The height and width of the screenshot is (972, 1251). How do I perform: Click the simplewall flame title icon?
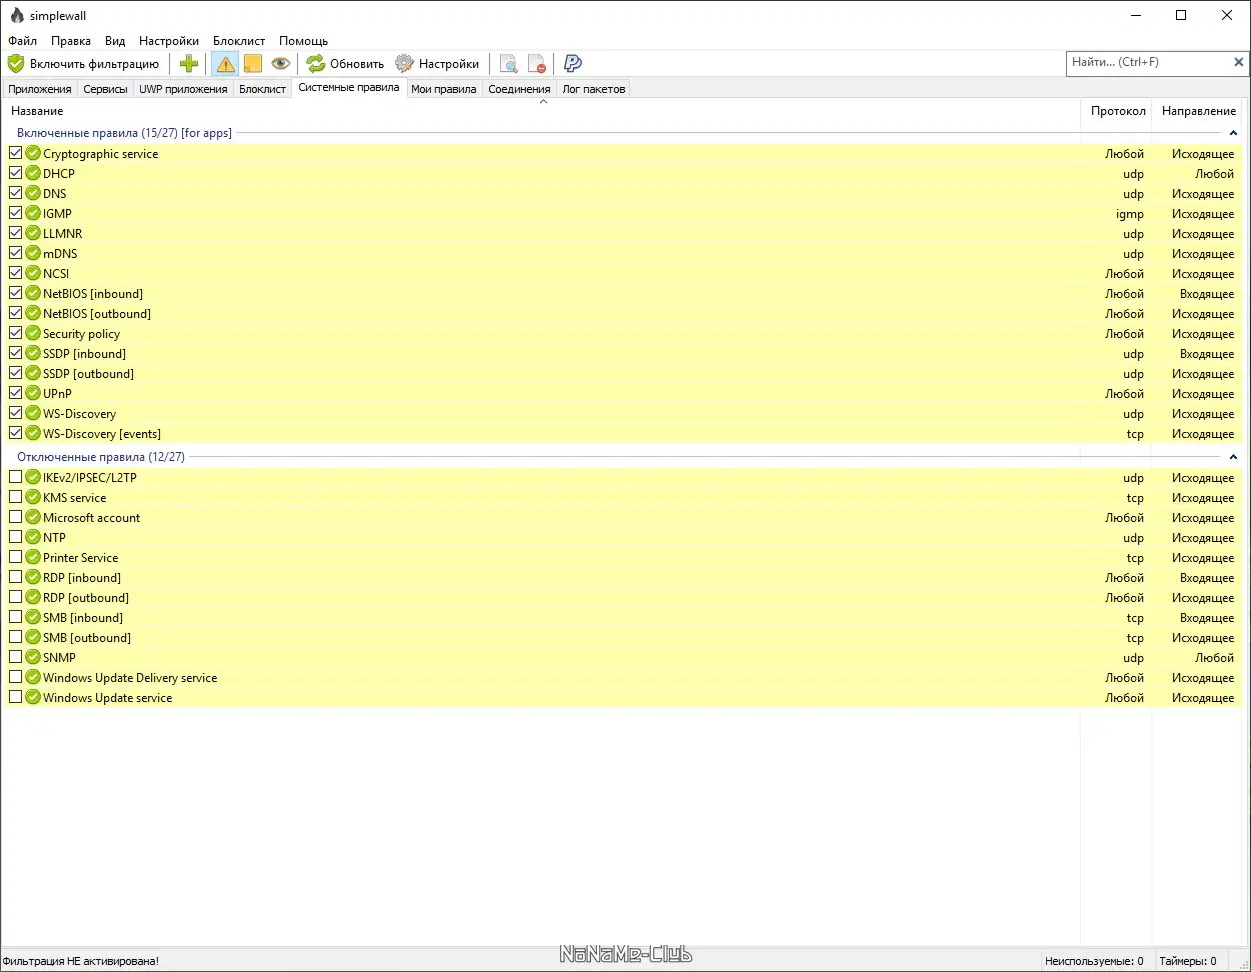16,16
